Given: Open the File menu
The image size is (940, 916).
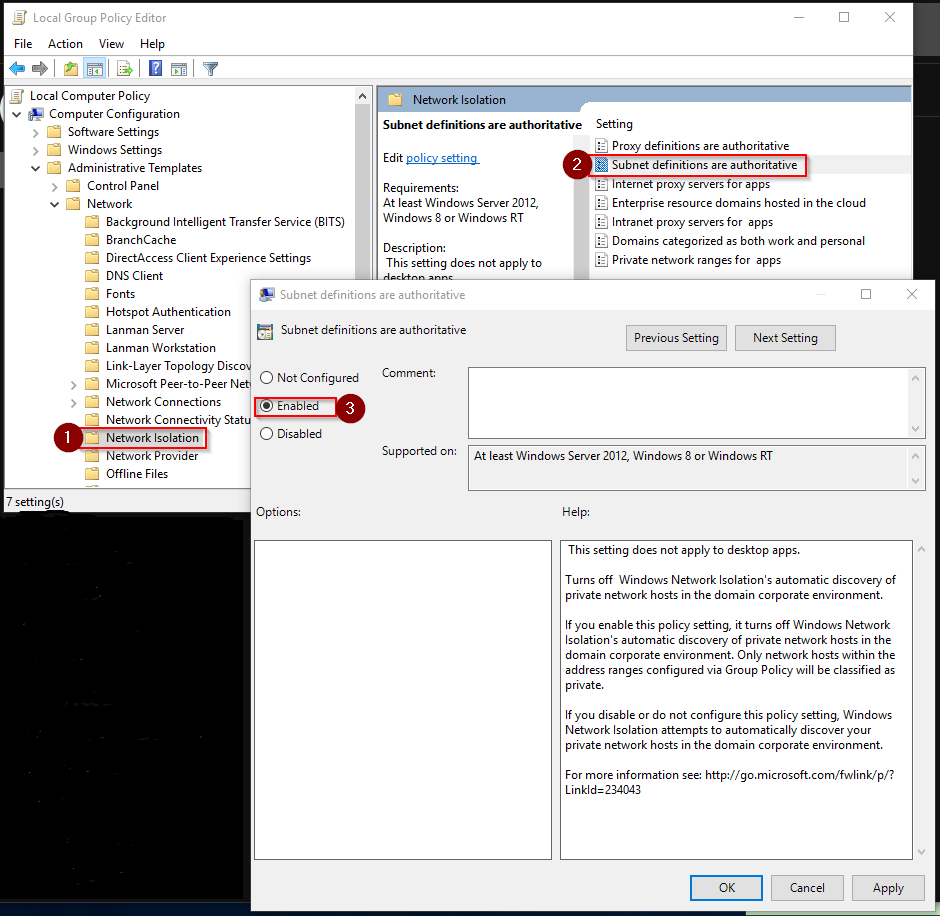Looking at the screenshot, I should click(x=23, y=44).
